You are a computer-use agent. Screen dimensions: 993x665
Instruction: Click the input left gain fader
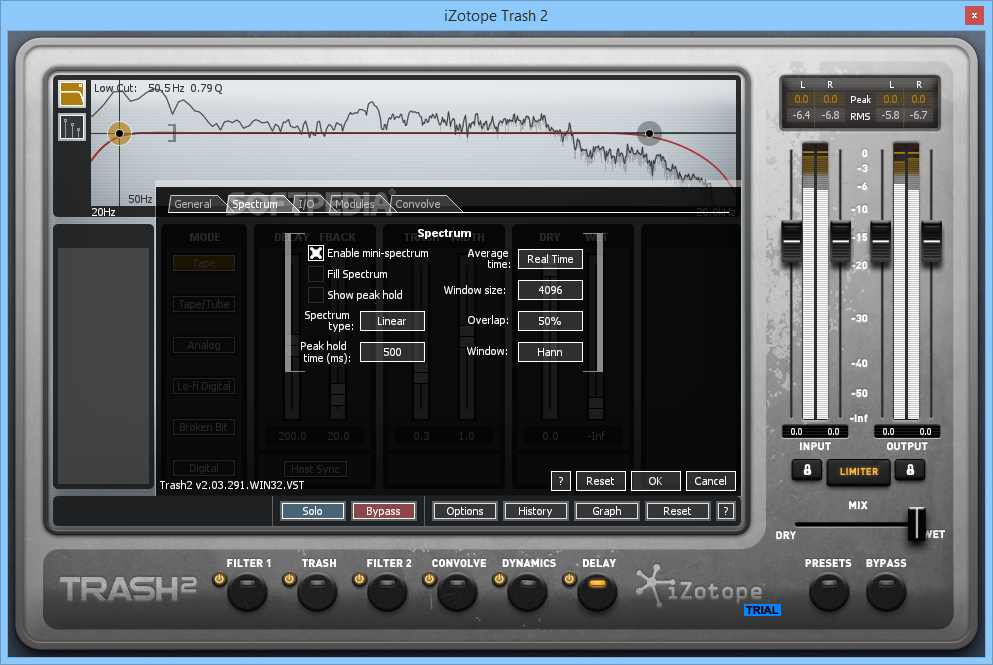792,241
